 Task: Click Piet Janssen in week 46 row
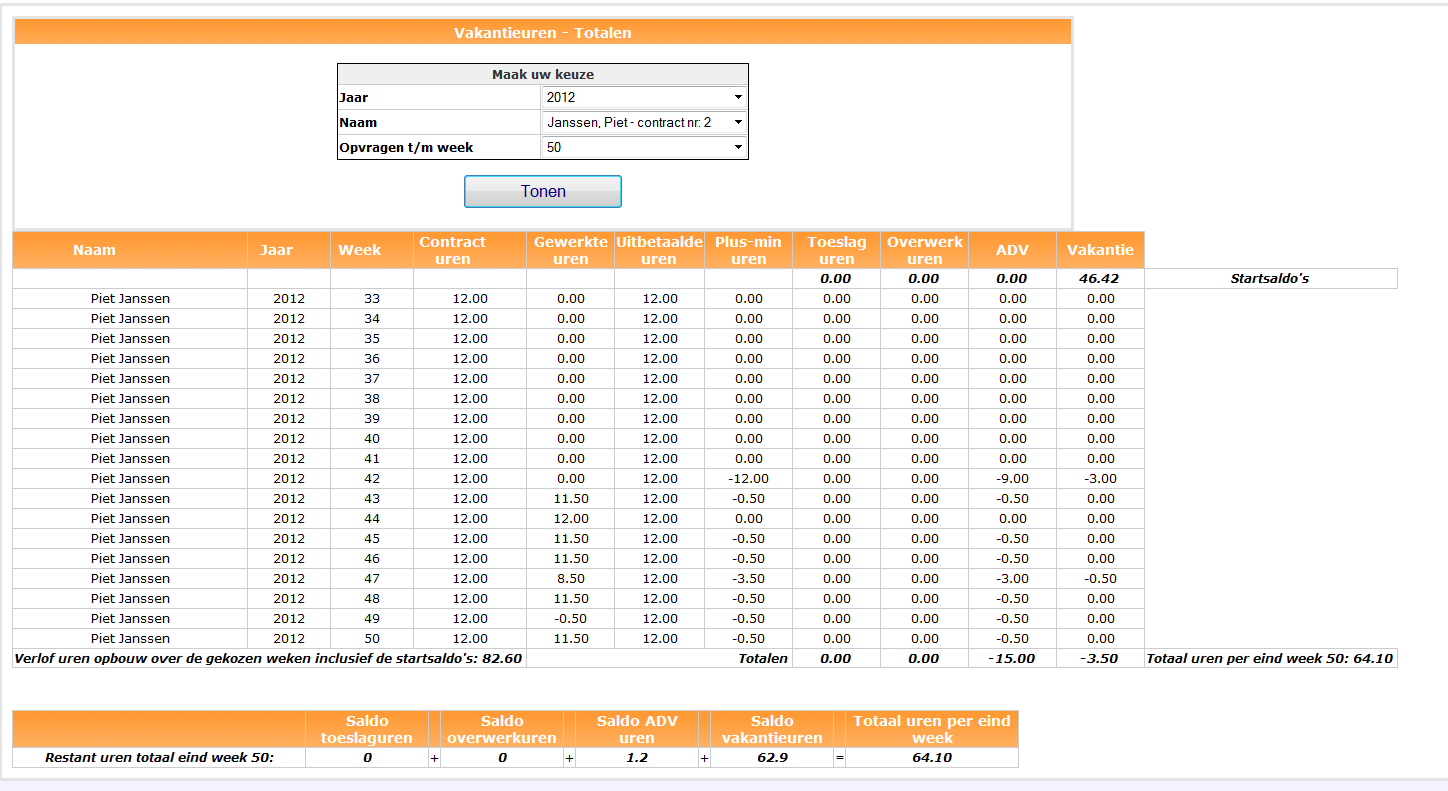point(130,558)
